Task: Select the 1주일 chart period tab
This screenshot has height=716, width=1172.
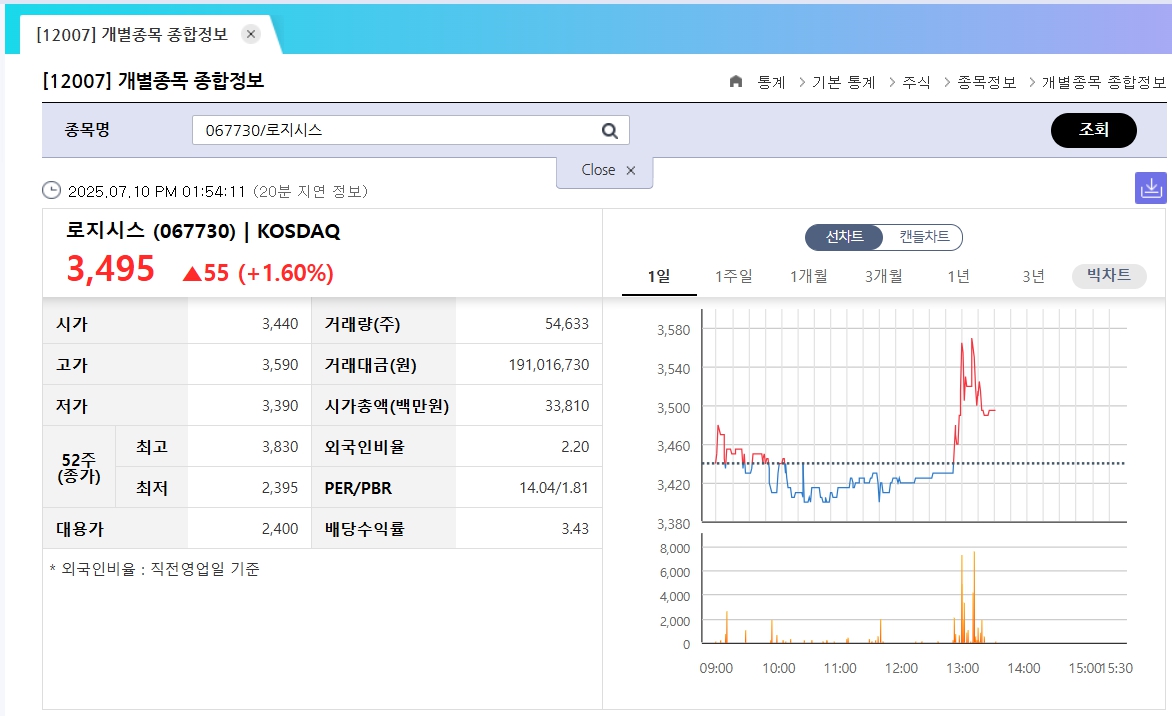Action: pyautogui.click(x=733, y=277)
